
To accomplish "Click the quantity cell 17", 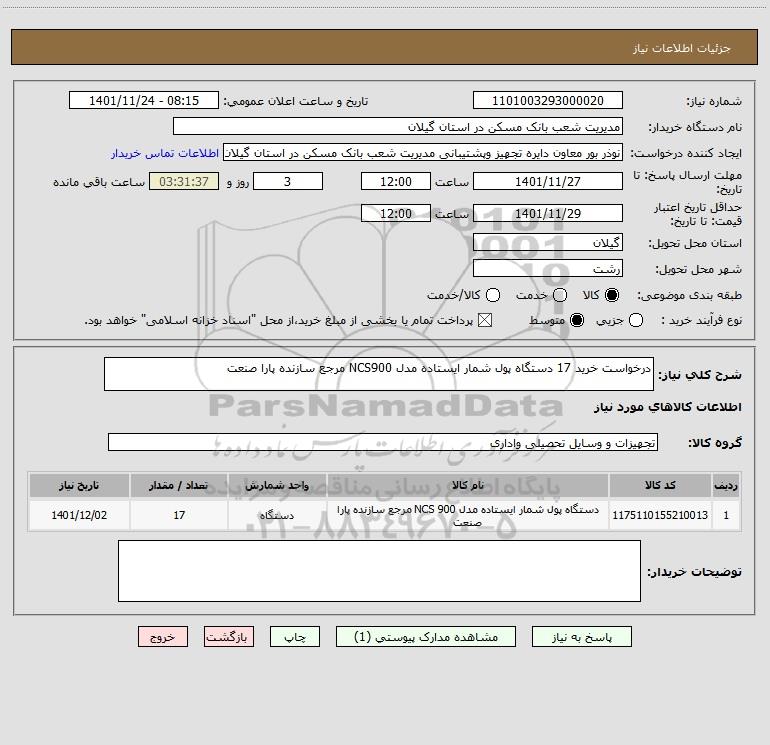I will click(179, 515).
